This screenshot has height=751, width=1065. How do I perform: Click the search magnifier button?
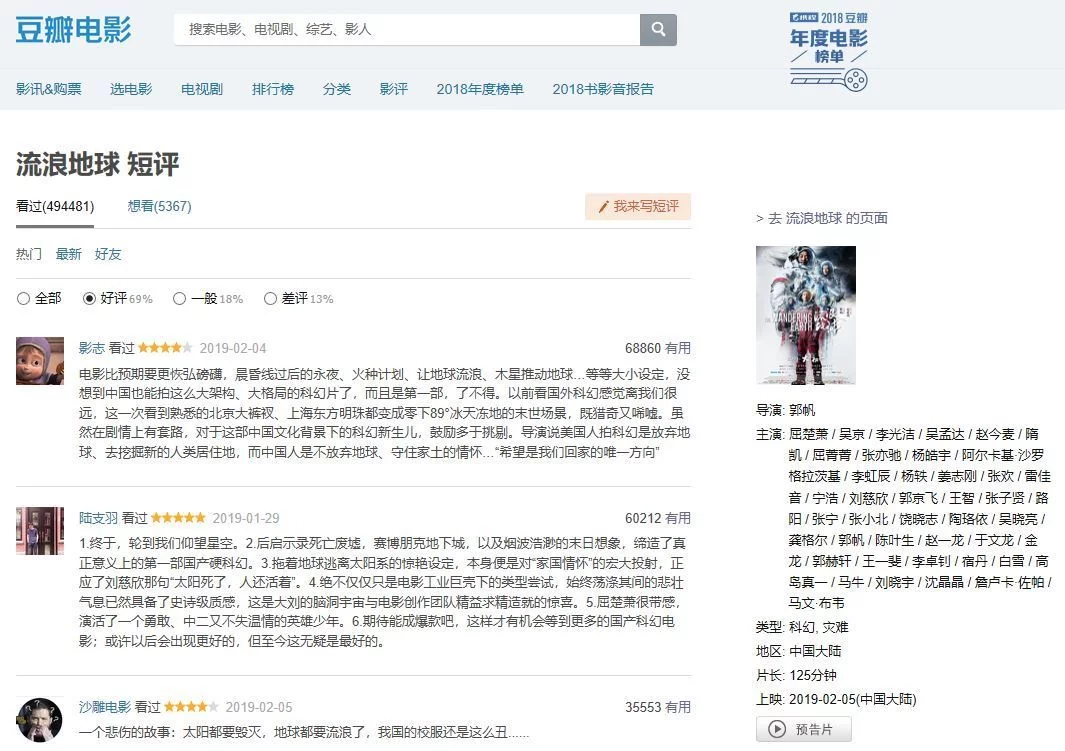[x=657, y=30]
